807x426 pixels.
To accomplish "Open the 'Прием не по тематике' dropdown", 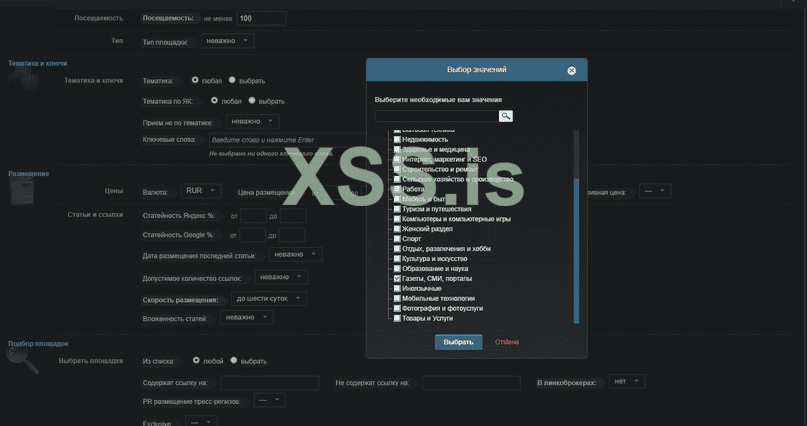I will pos(252,121).
